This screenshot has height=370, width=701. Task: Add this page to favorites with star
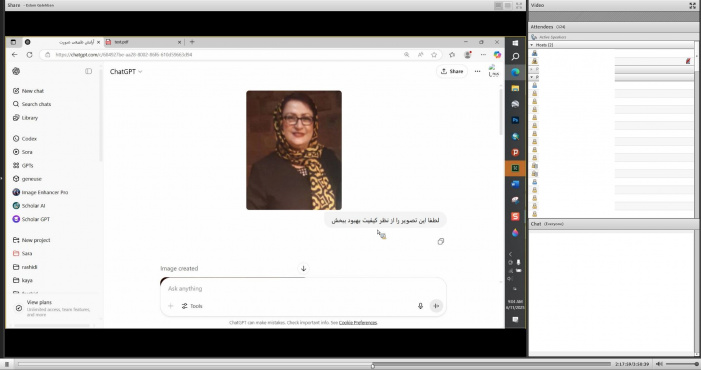pyautogui.click(x=434, y=55)
